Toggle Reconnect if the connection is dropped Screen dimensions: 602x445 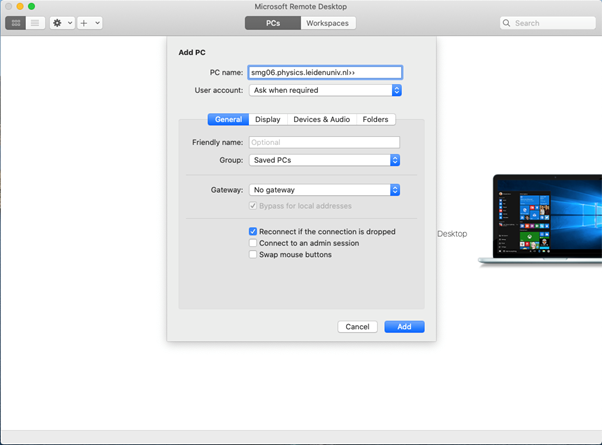(253, 231)
